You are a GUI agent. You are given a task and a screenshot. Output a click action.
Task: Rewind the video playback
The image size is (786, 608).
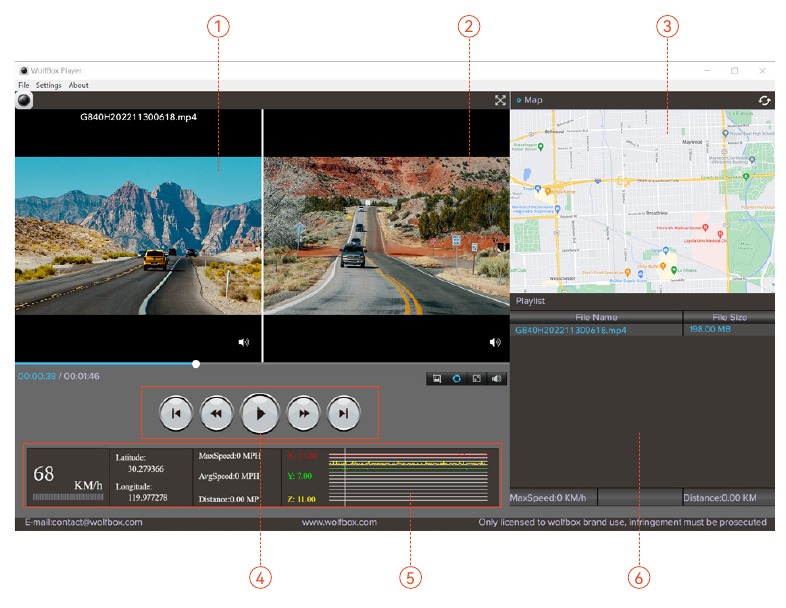point(216,412)
